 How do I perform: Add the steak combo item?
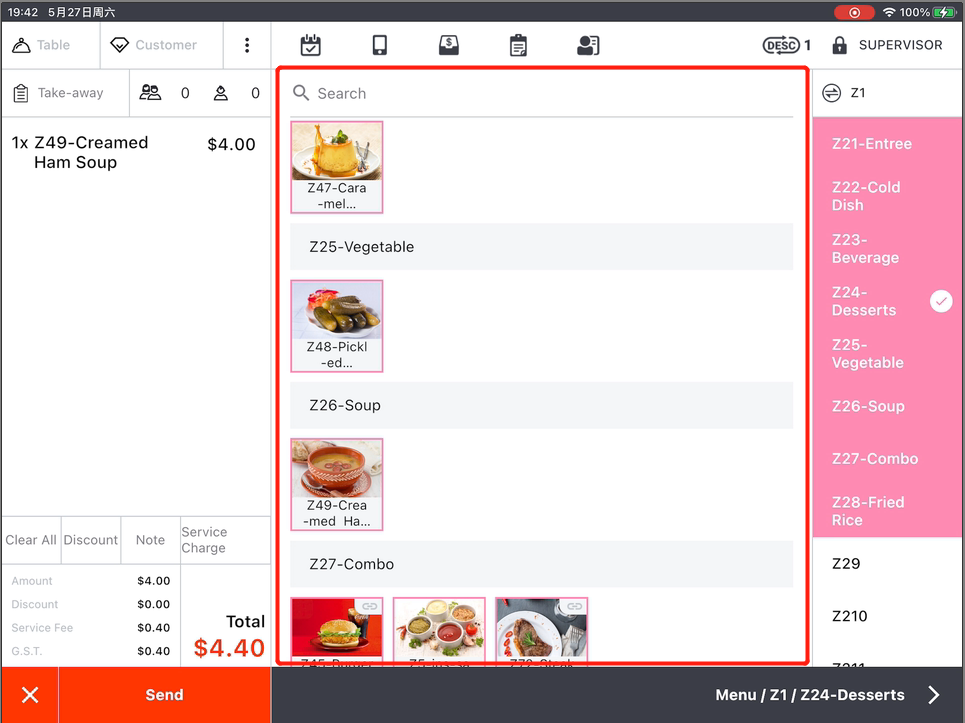pos(542,630)
